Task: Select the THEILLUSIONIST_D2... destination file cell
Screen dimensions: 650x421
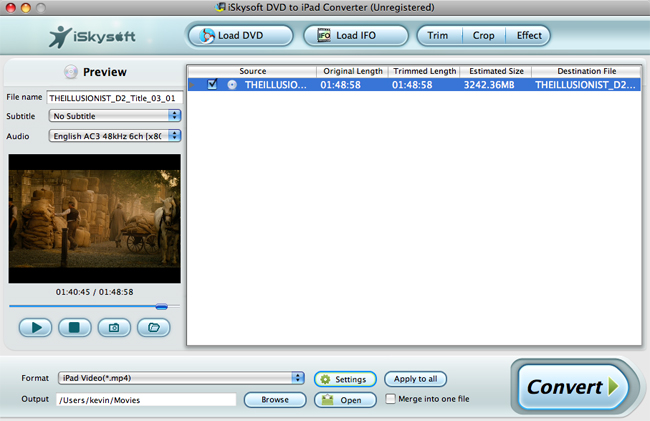Action: tap(585, 85)
